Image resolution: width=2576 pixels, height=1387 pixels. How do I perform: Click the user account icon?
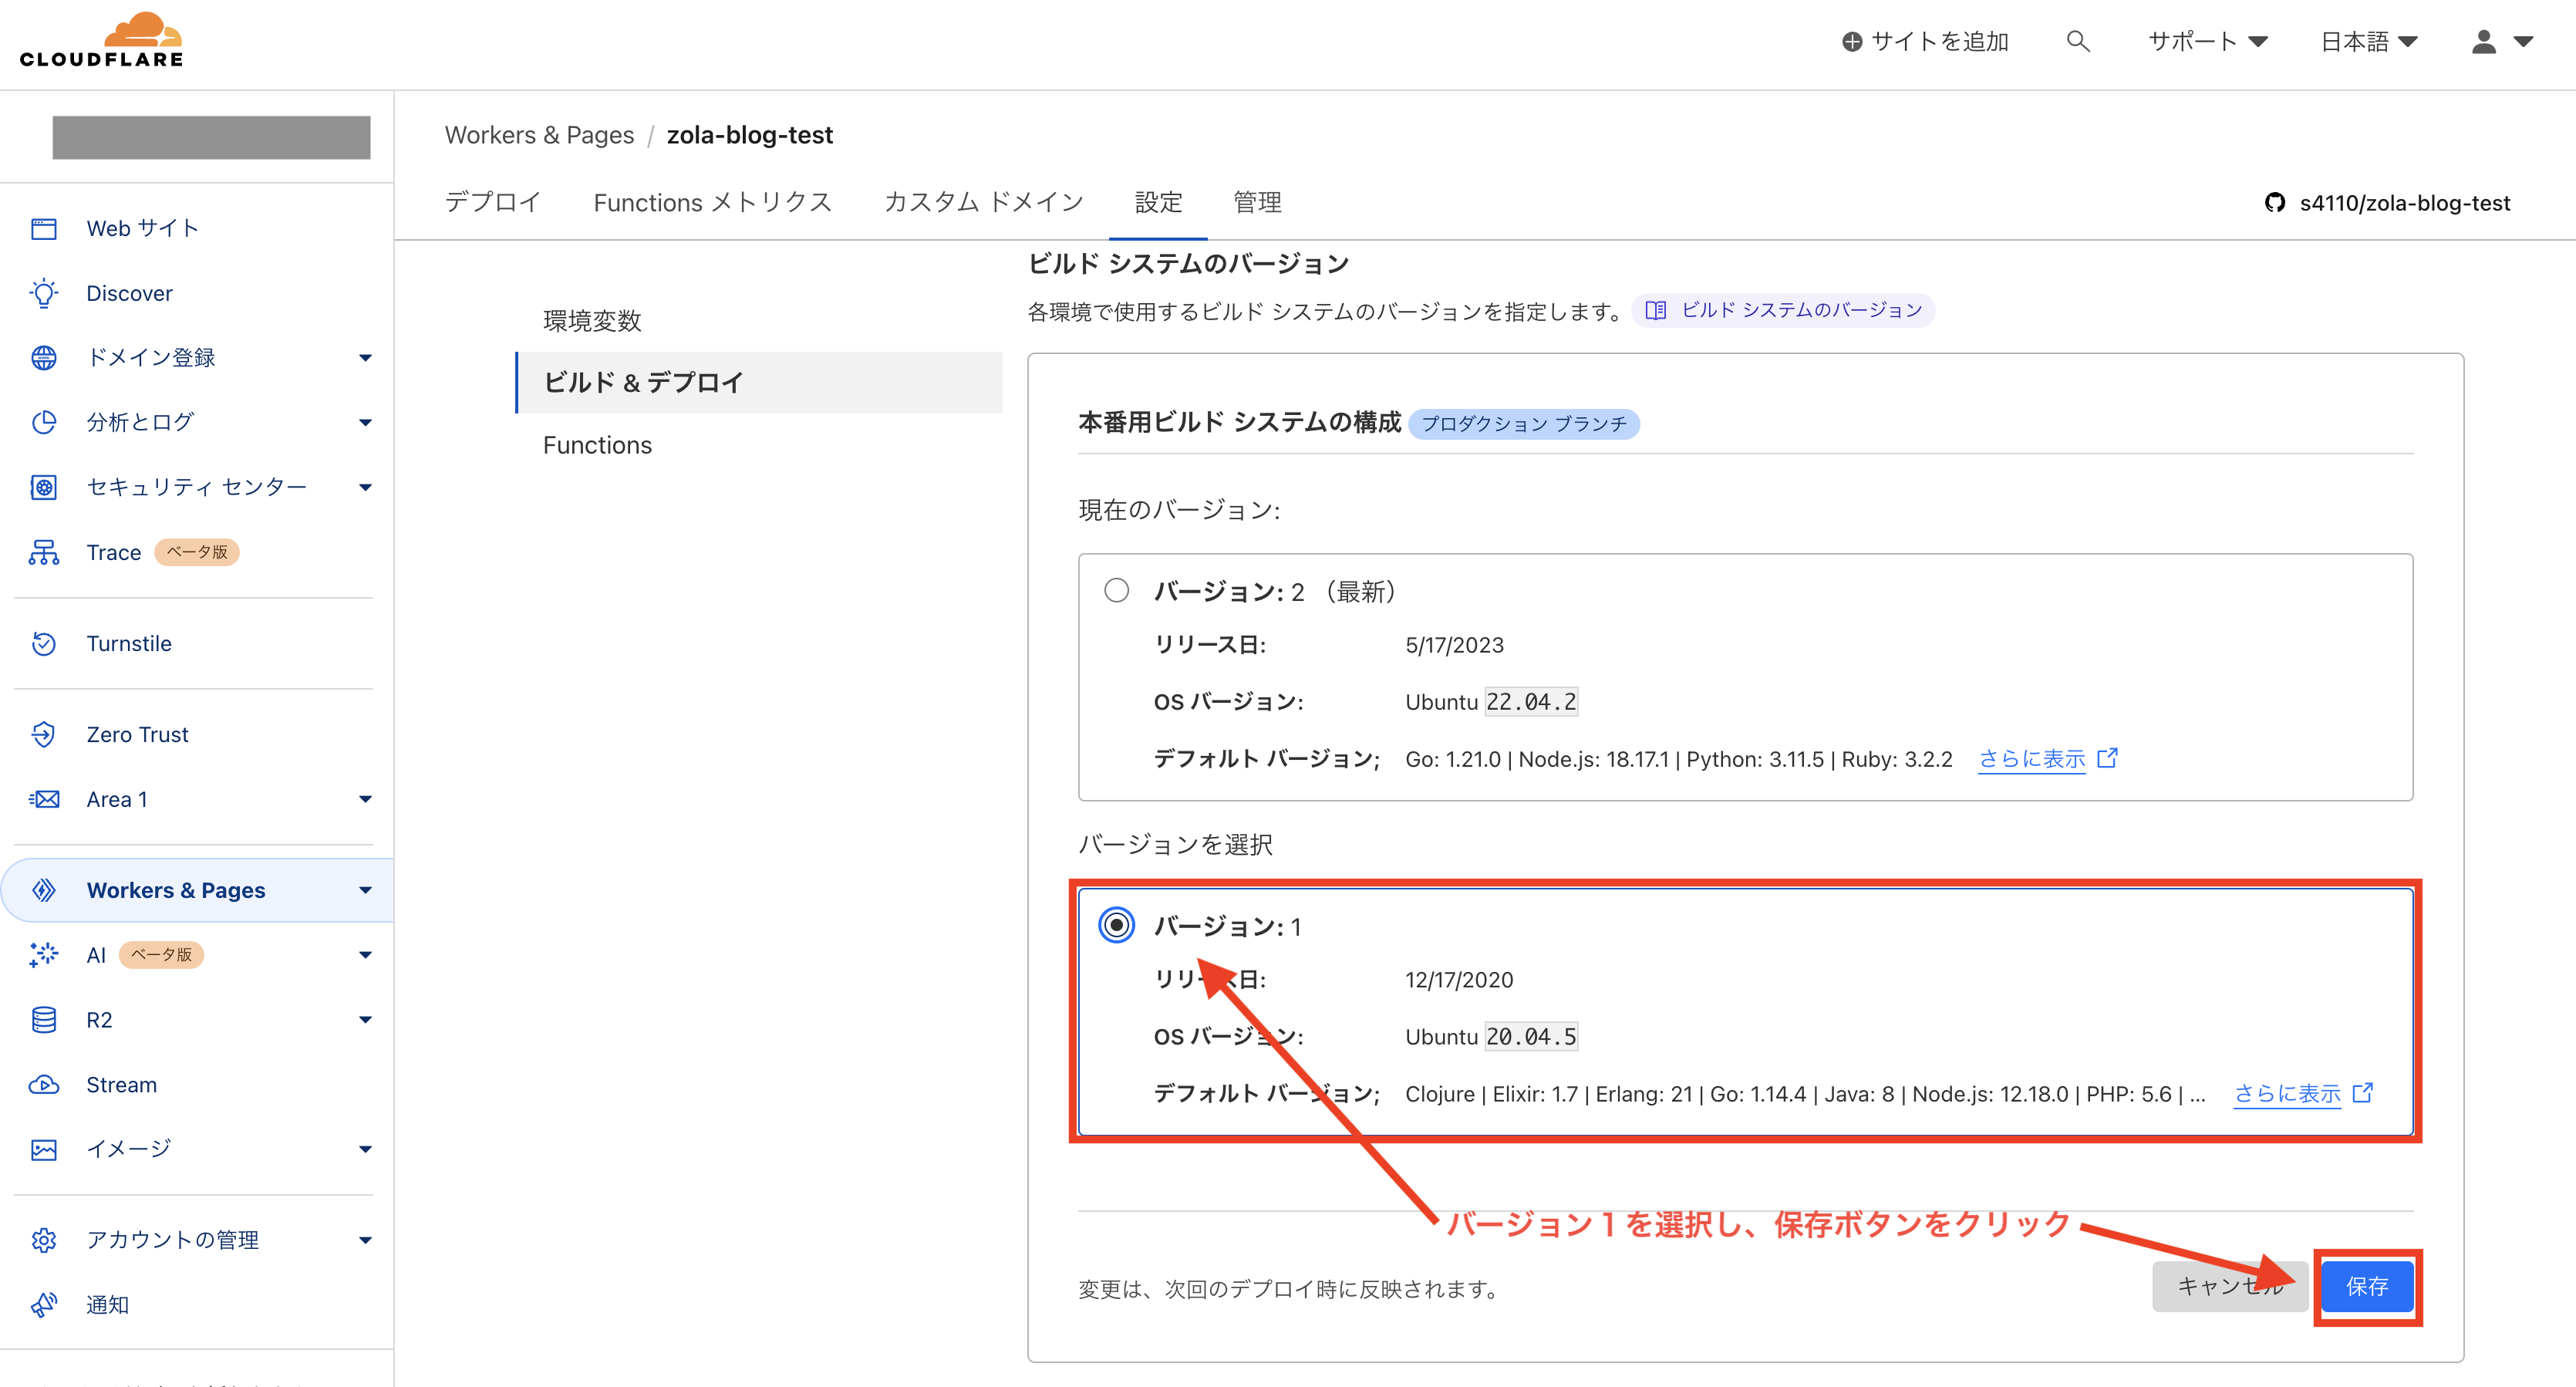click(x=2483, y=41)
